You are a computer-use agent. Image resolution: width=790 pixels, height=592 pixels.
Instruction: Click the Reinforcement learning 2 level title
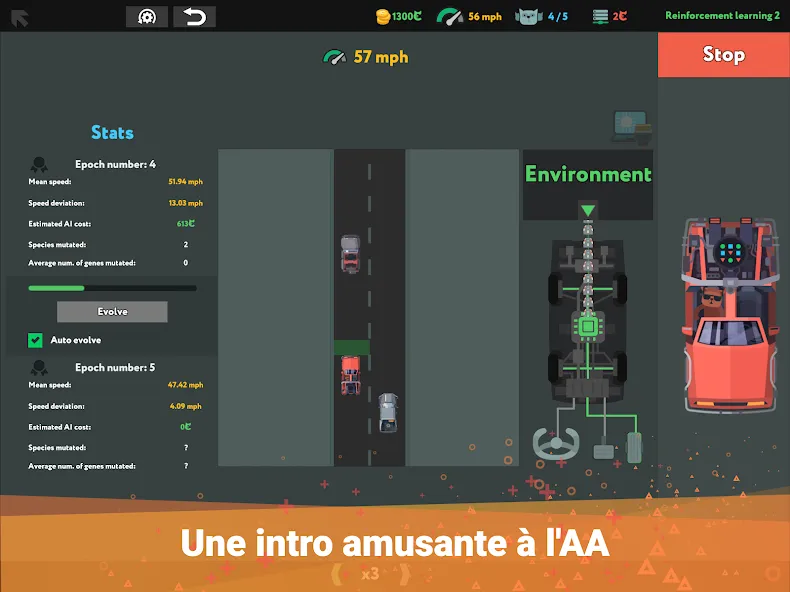tap(722, 16)
